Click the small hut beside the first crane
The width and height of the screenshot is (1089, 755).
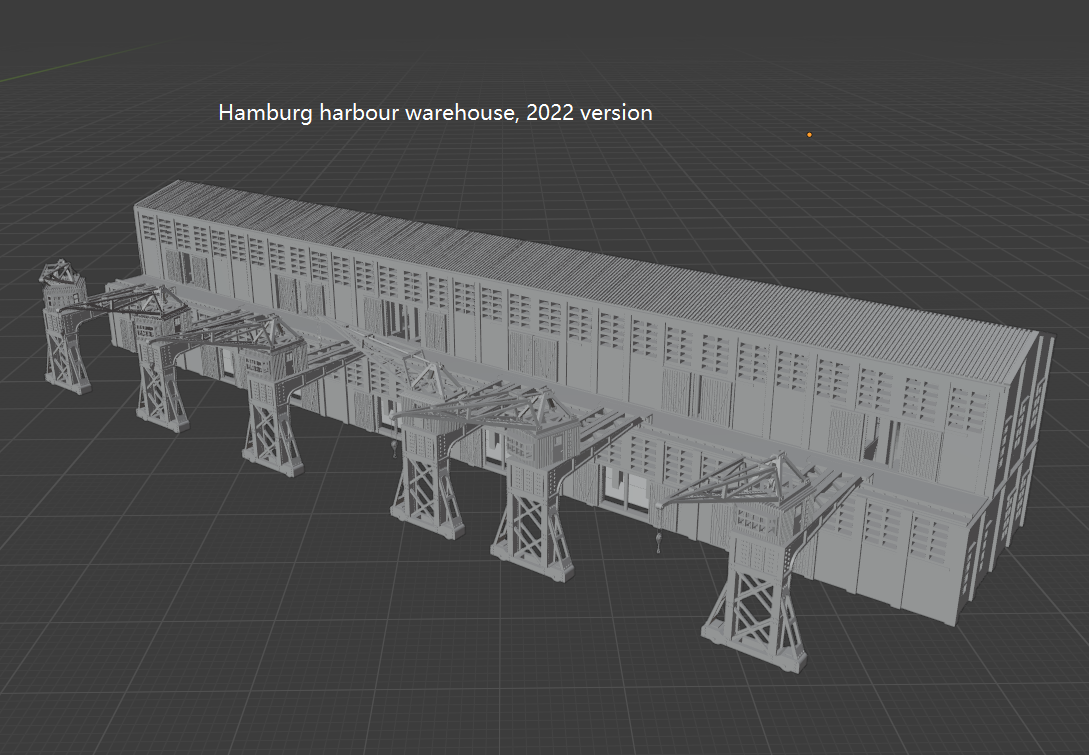[62, 290]
